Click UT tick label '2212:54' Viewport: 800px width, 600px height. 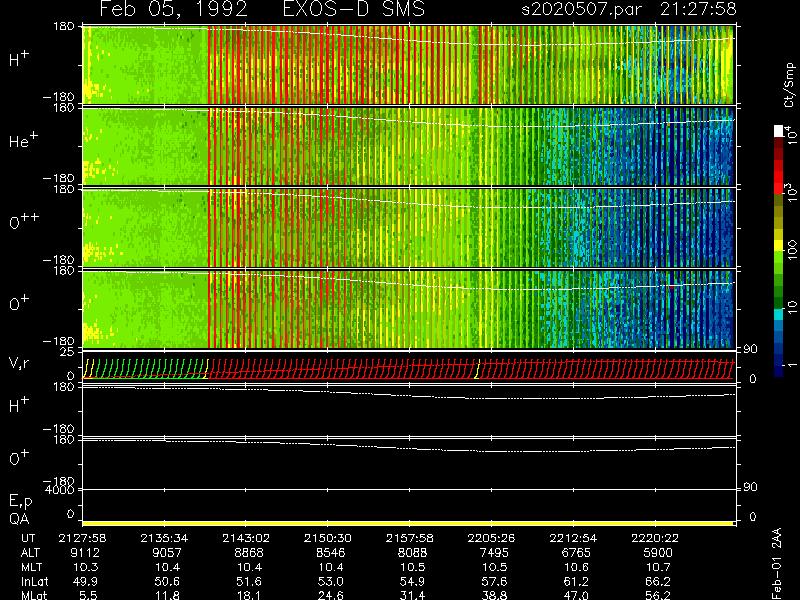coord(573,538)
